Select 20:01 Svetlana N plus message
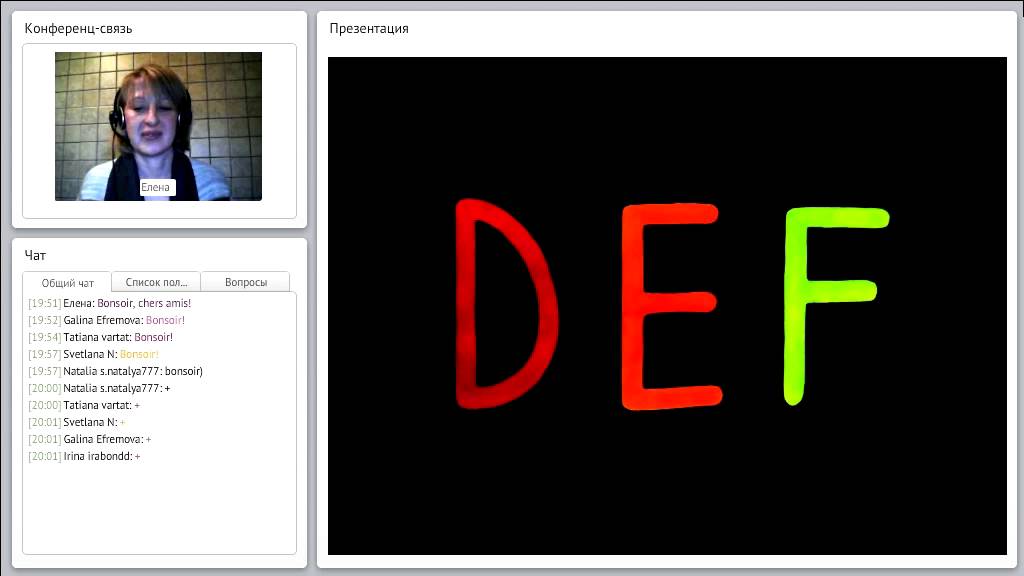Image resolution: width=1024 pixels, height=576 pixels. coord(77,422)
